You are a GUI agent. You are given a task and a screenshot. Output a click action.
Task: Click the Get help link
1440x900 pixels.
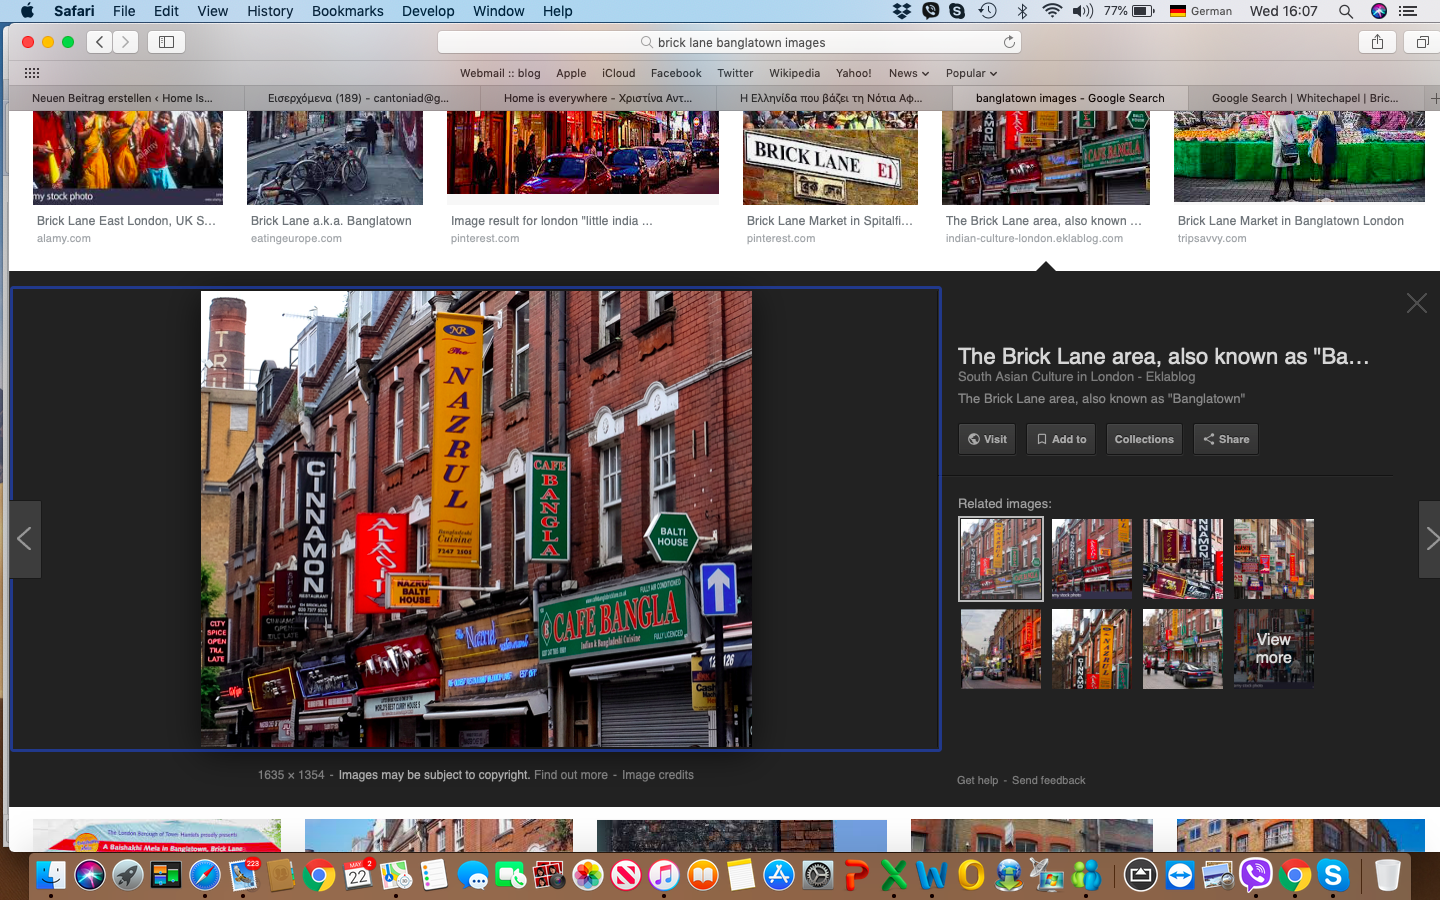click(x=977, y=780)
